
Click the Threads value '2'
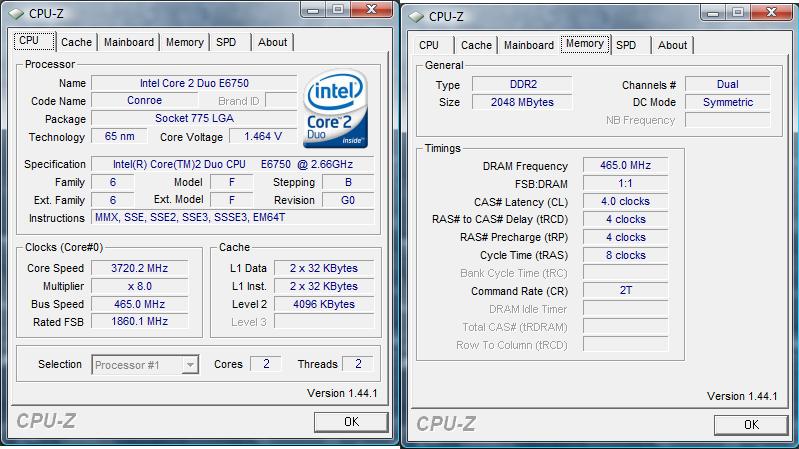(x=358, y=364)
